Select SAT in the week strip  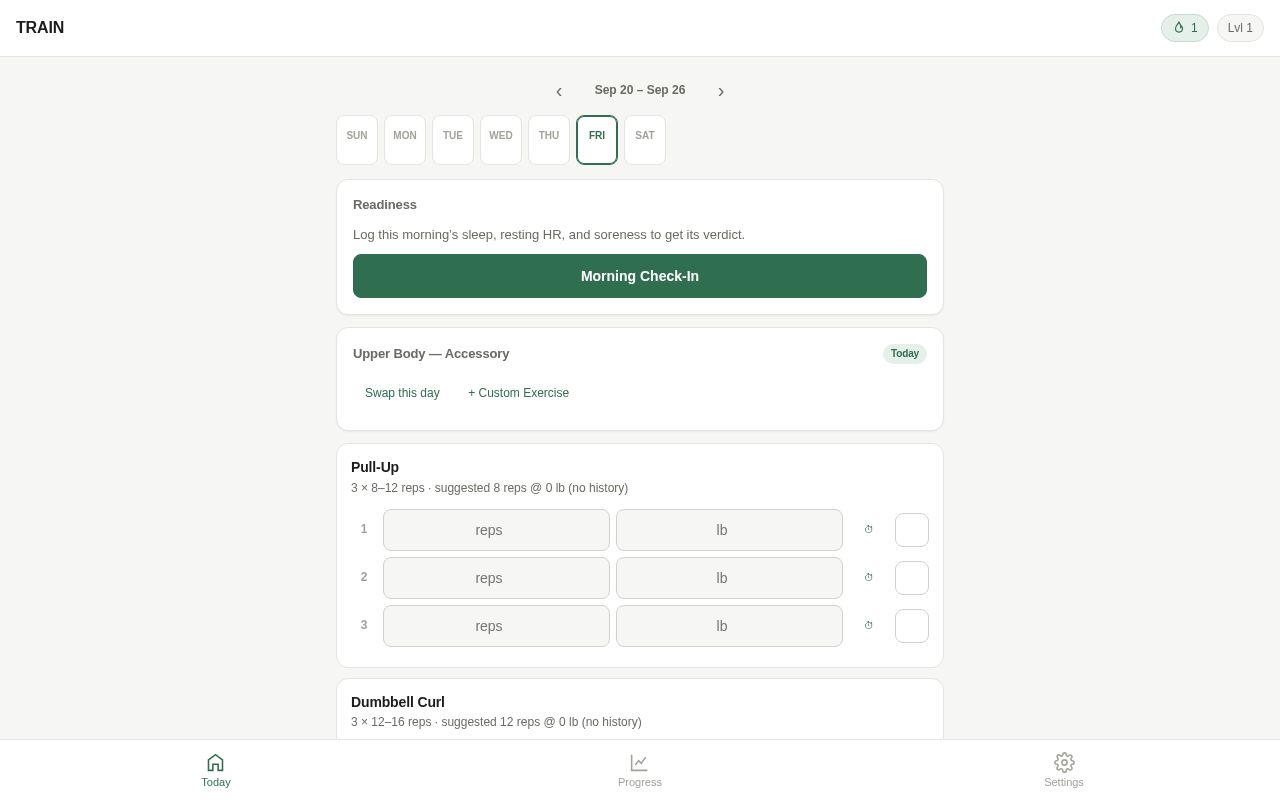click(645, 140)
